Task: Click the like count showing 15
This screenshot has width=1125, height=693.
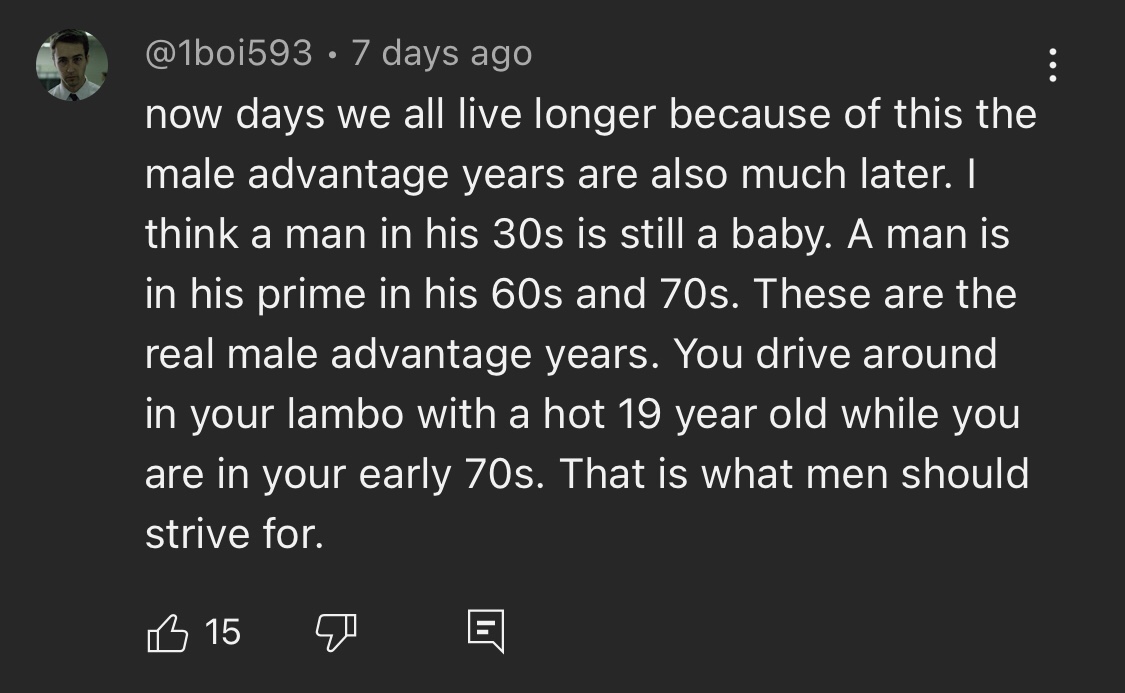Action: tap(222, 631)
